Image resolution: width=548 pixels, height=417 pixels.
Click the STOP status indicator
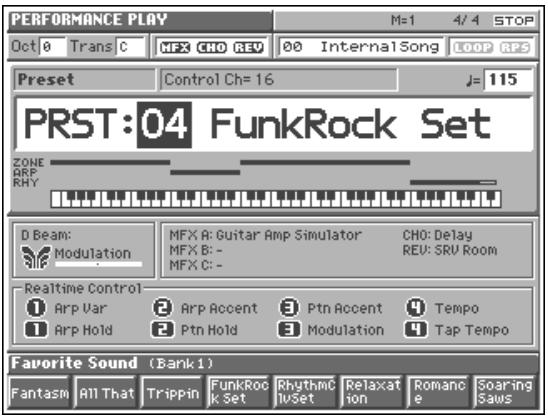pyautogui.click(x=514, y=21)
